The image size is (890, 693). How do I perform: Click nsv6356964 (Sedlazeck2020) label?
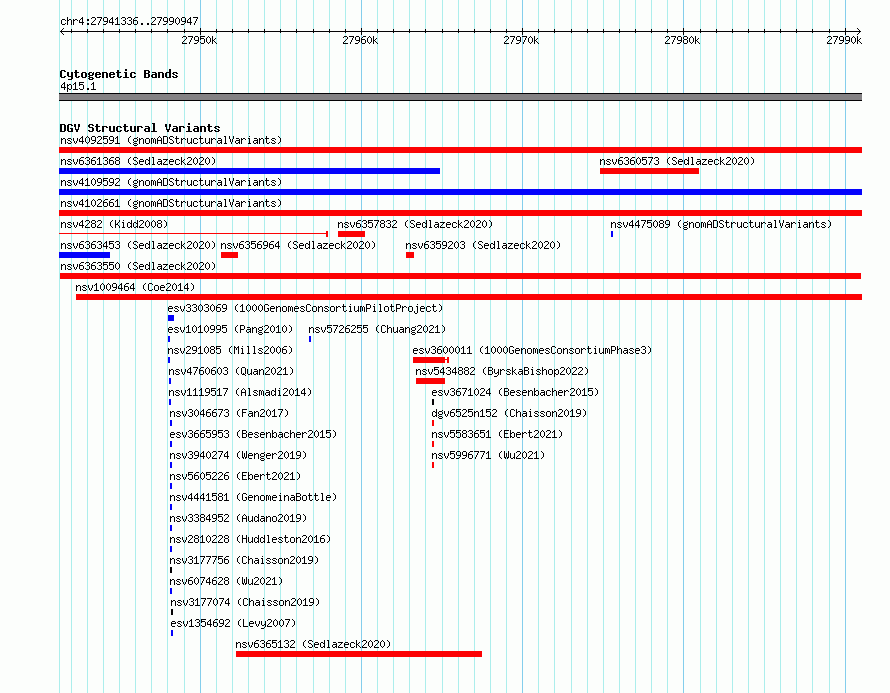coord(298,245)
